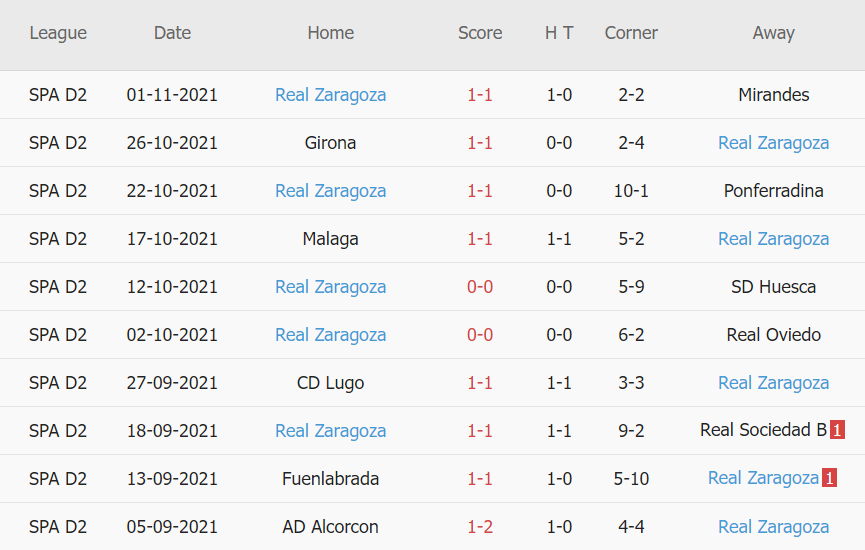The width and height of the screenshot is (865, 550).
Task: Open the Real Zaragoza link in the Malaga row
Action: coord(773,239)
